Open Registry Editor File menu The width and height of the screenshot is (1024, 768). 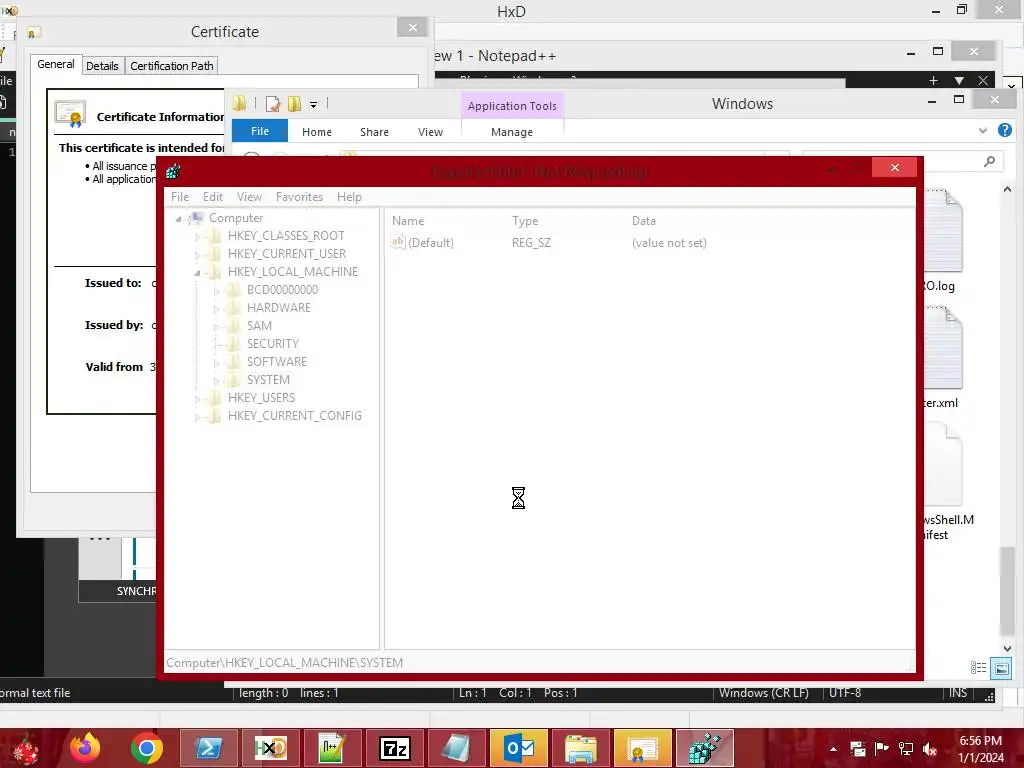click(180, 197)
